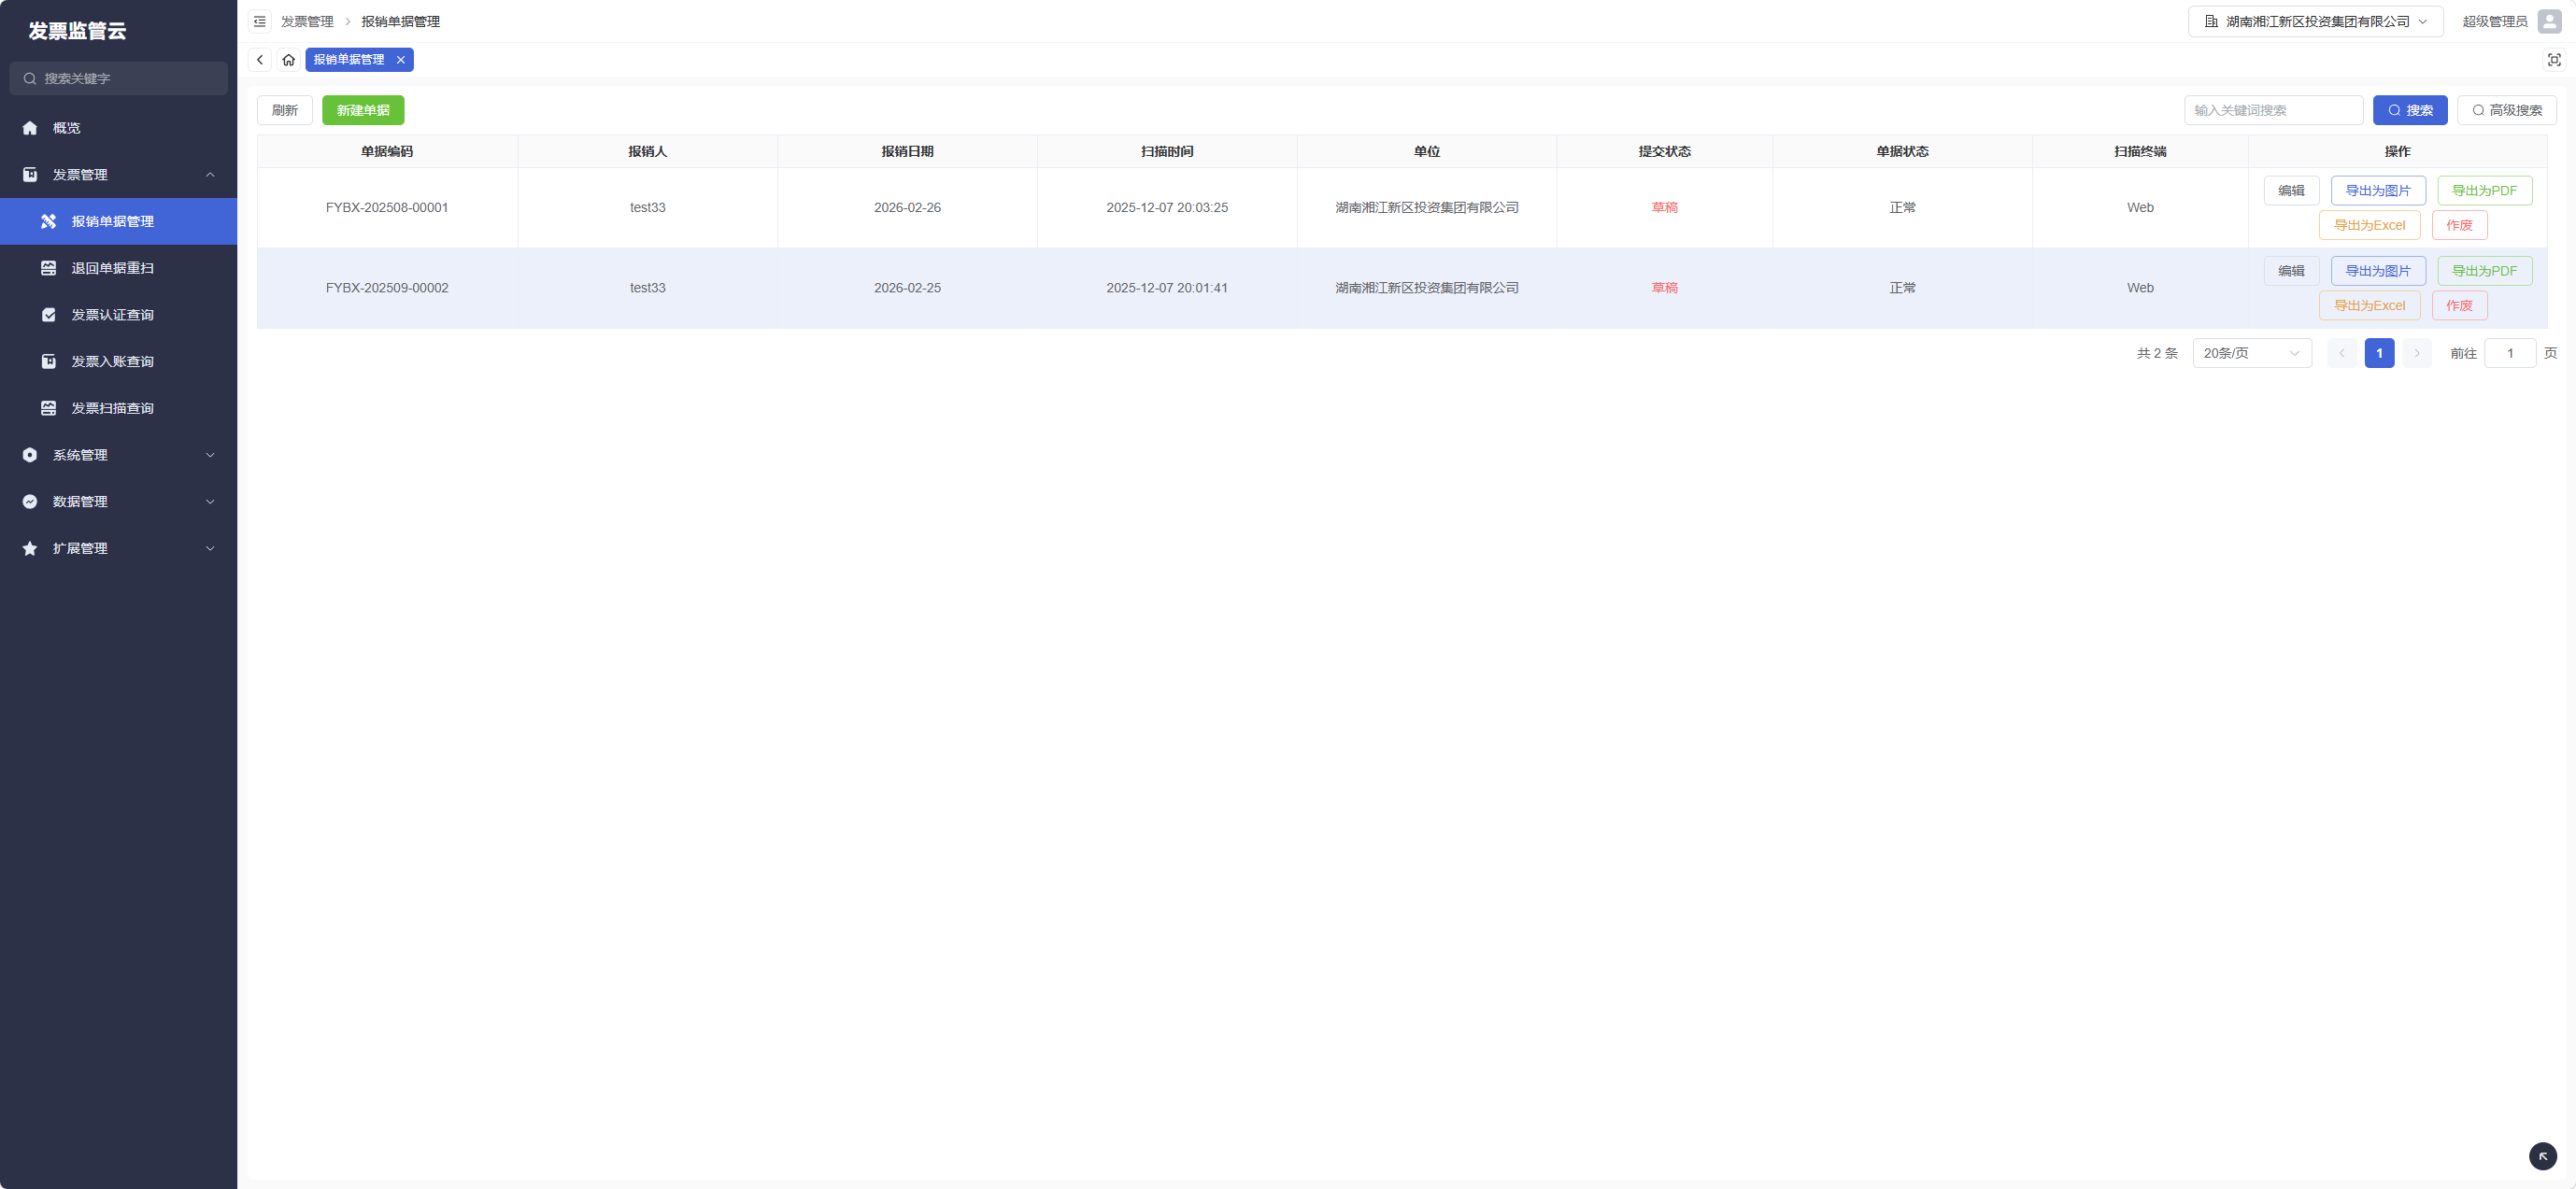Screen dimensions: 2576x1189
Task: Expand the 扩展管理 menu chevron
Action: click(x=210, y=549)
